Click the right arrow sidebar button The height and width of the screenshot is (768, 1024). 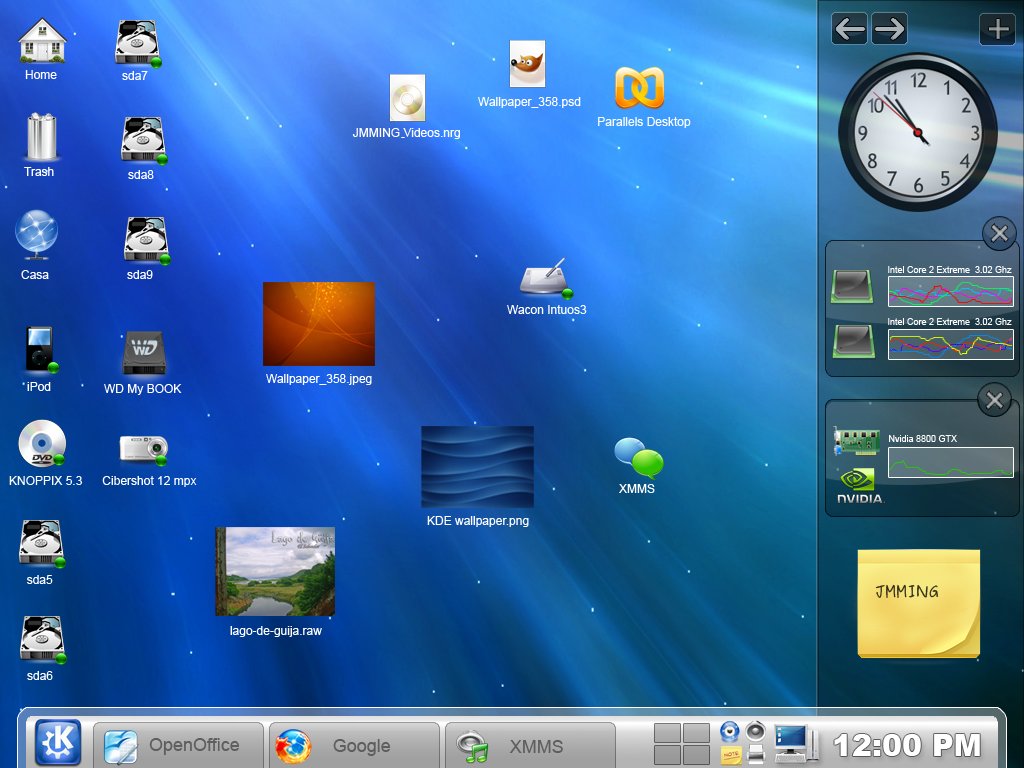(889, 29)
